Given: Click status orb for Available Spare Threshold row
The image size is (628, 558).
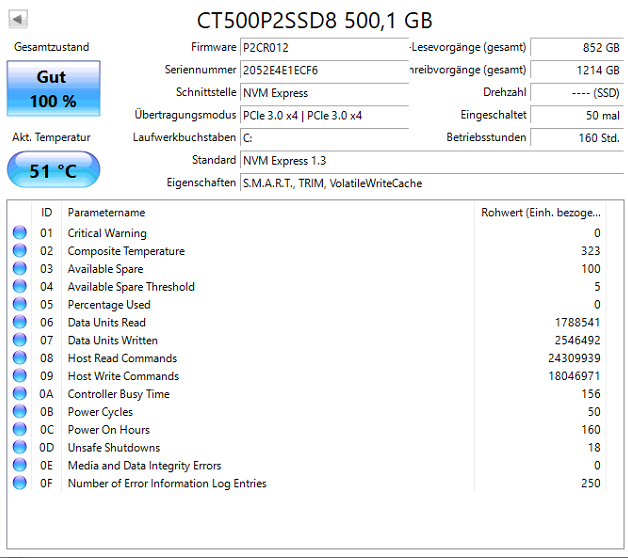Looking at the screenshot, I should [x=20, y=286].
